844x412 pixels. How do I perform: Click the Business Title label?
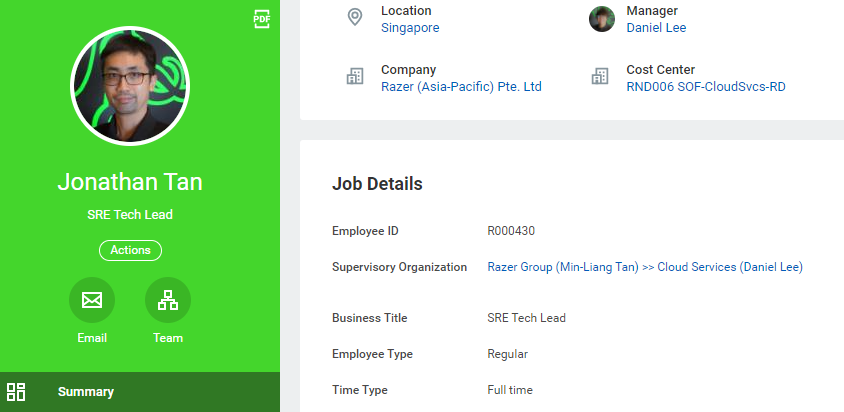coord(370,318)
